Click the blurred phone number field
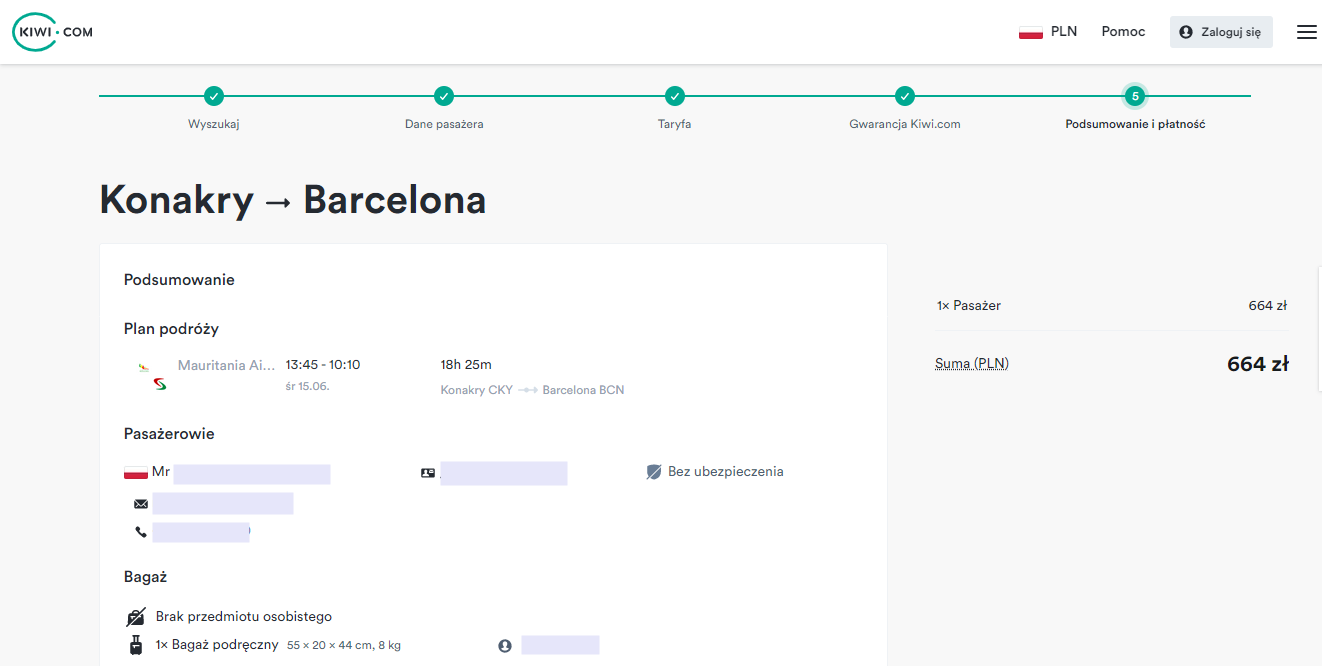The width and height of the screenshot is (1322, 666). (201, 532)
